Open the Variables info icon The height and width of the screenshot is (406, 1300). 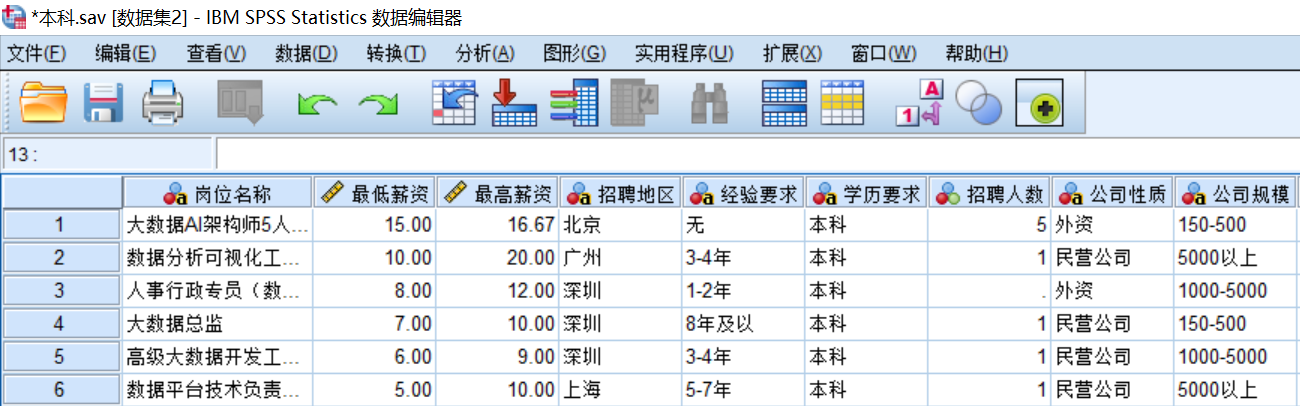pyautogui.click(x=574, y=102)
